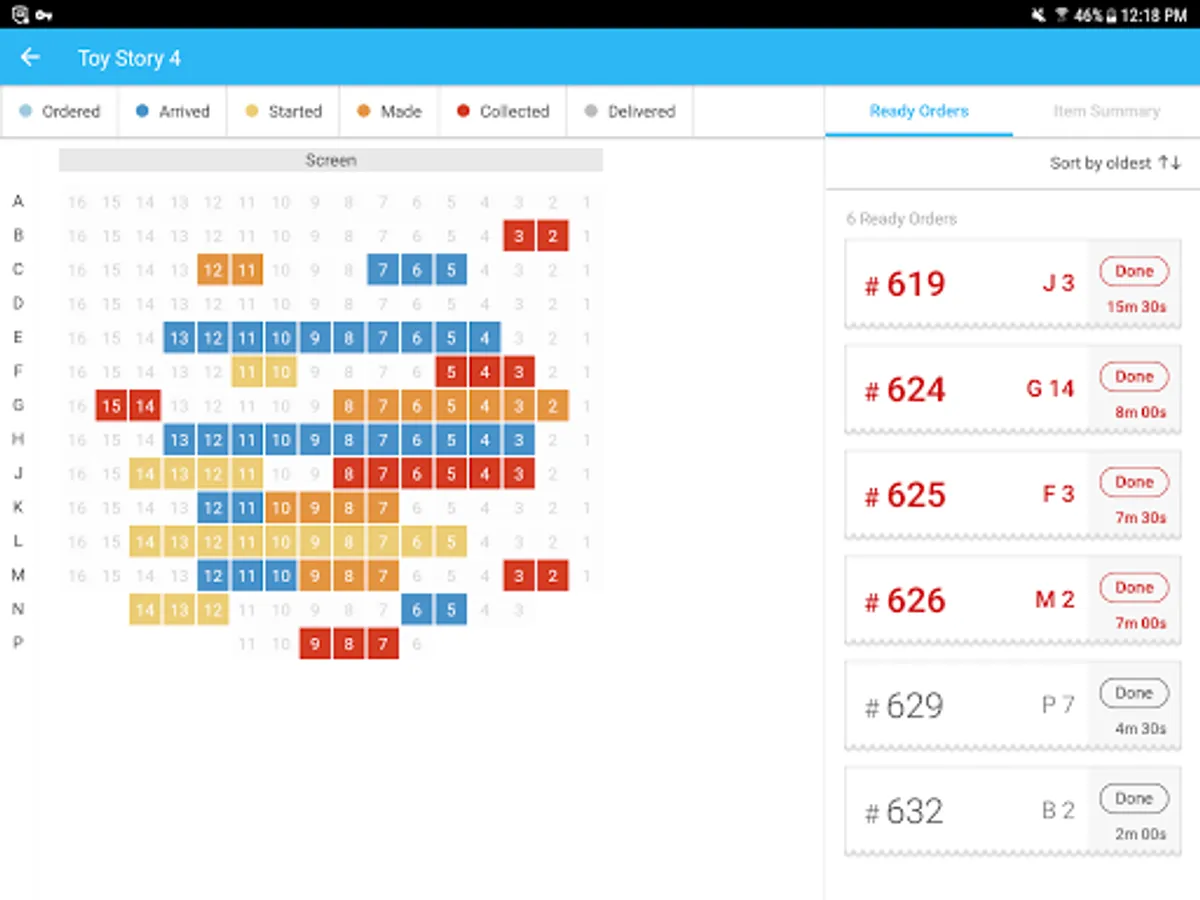Go back with the arrow icon
This screenshot has height=900, width=1200.
pyautogui.click(x=30, y=57)
